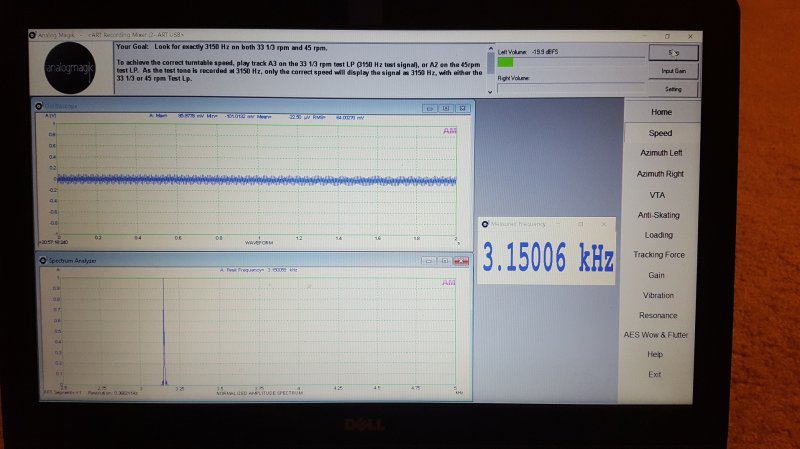Click the analogmagik round logo

(x=70, y=68)
